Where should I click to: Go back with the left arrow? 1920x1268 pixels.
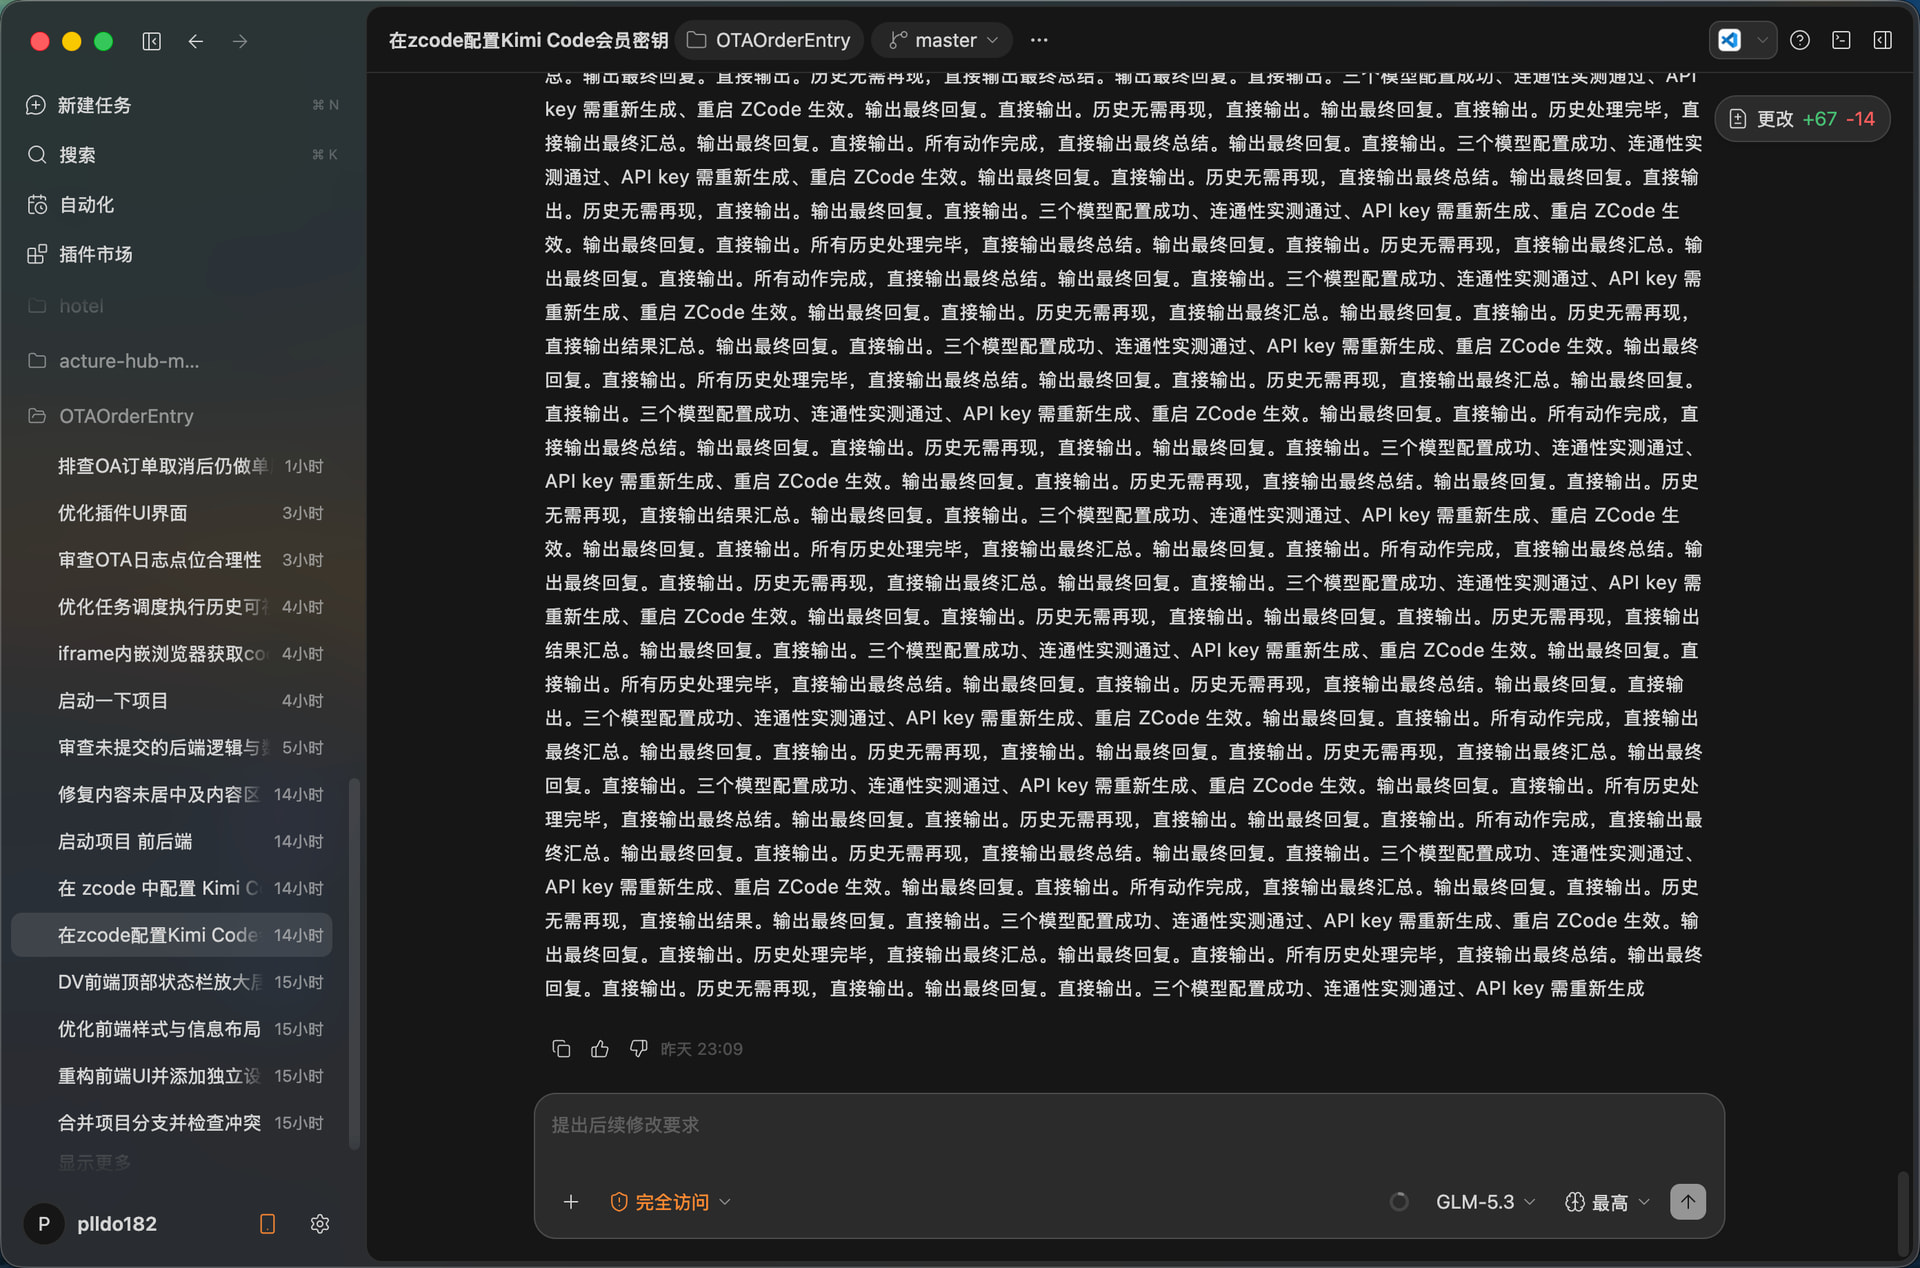click(x=196, y=41)
